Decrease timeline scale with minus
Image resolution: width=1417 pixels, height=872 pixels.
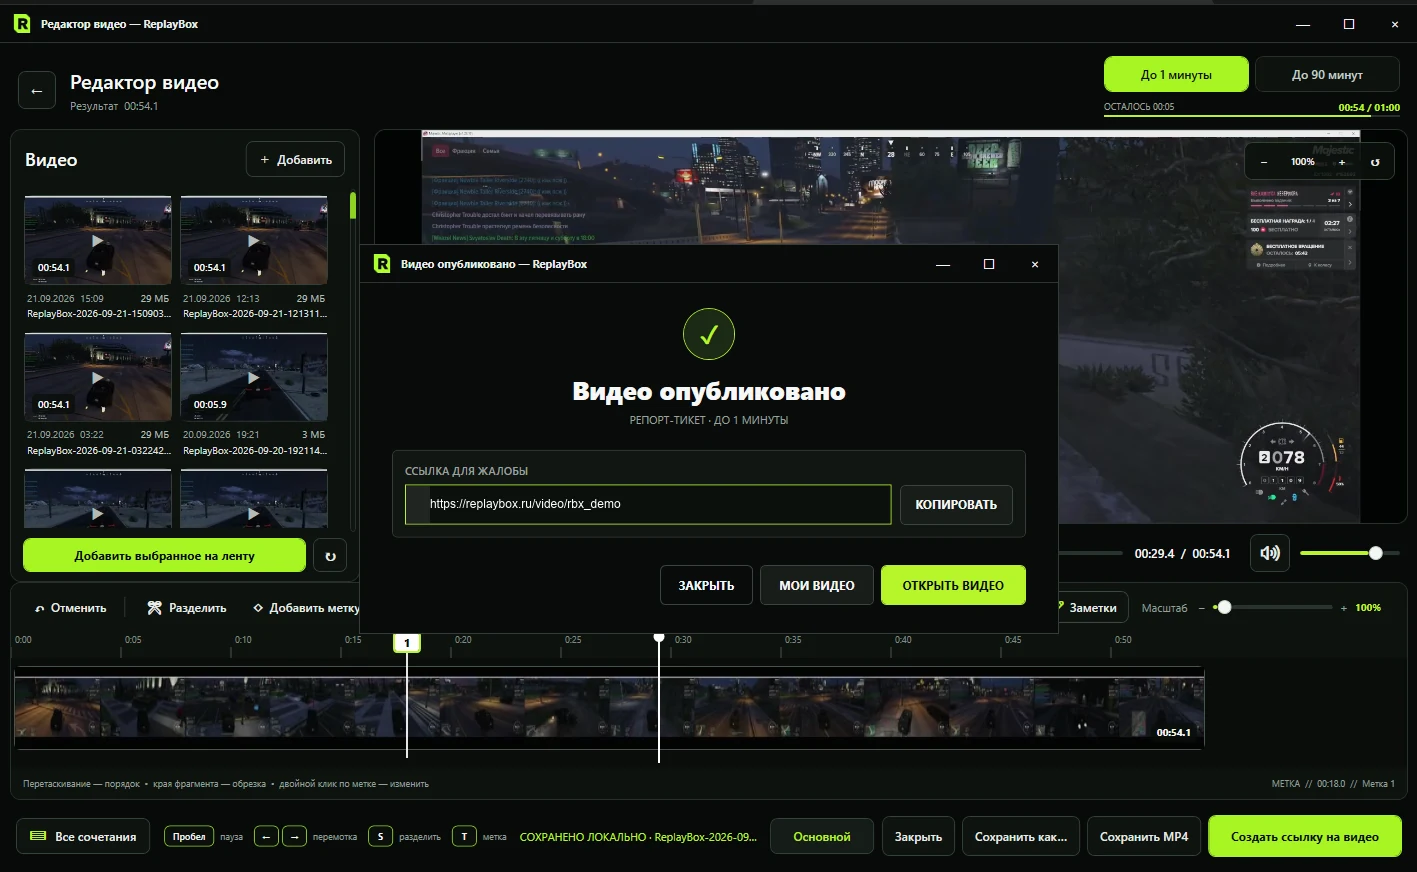click(1202, 608)
